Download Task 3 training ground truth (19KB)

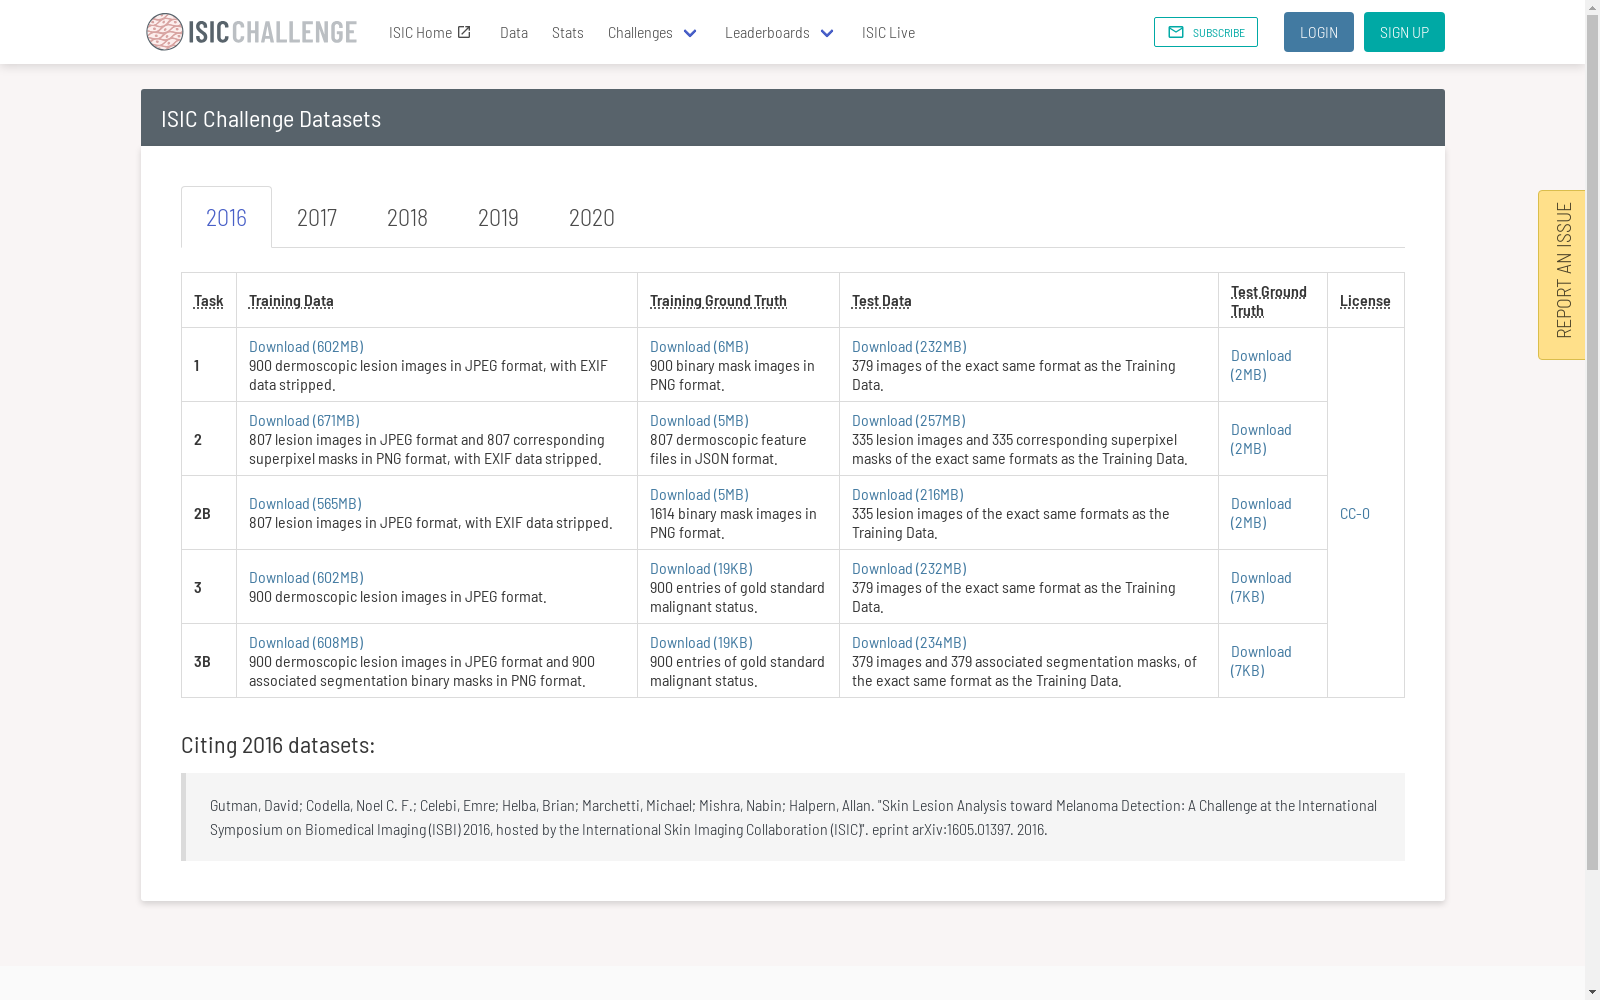pyautogui.click(x=701, y=568)
